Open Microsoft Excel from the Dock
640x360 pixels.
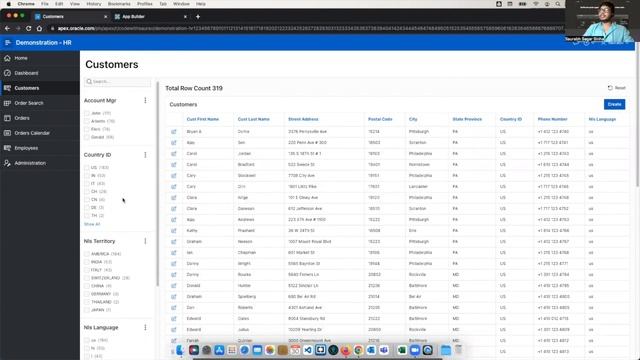pyautogui.click(x=402, y=350)
